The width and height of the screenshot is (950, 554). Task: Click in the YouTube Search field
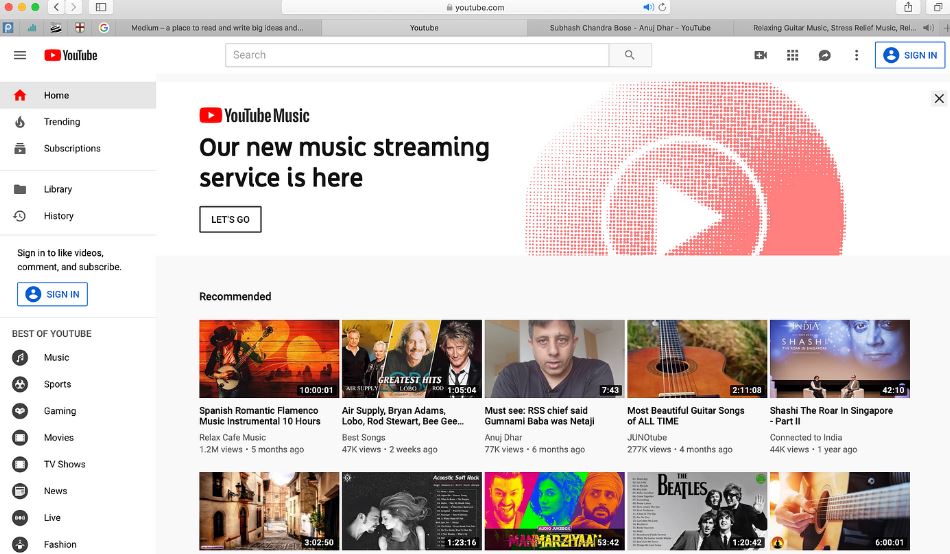tap(417, 55)
